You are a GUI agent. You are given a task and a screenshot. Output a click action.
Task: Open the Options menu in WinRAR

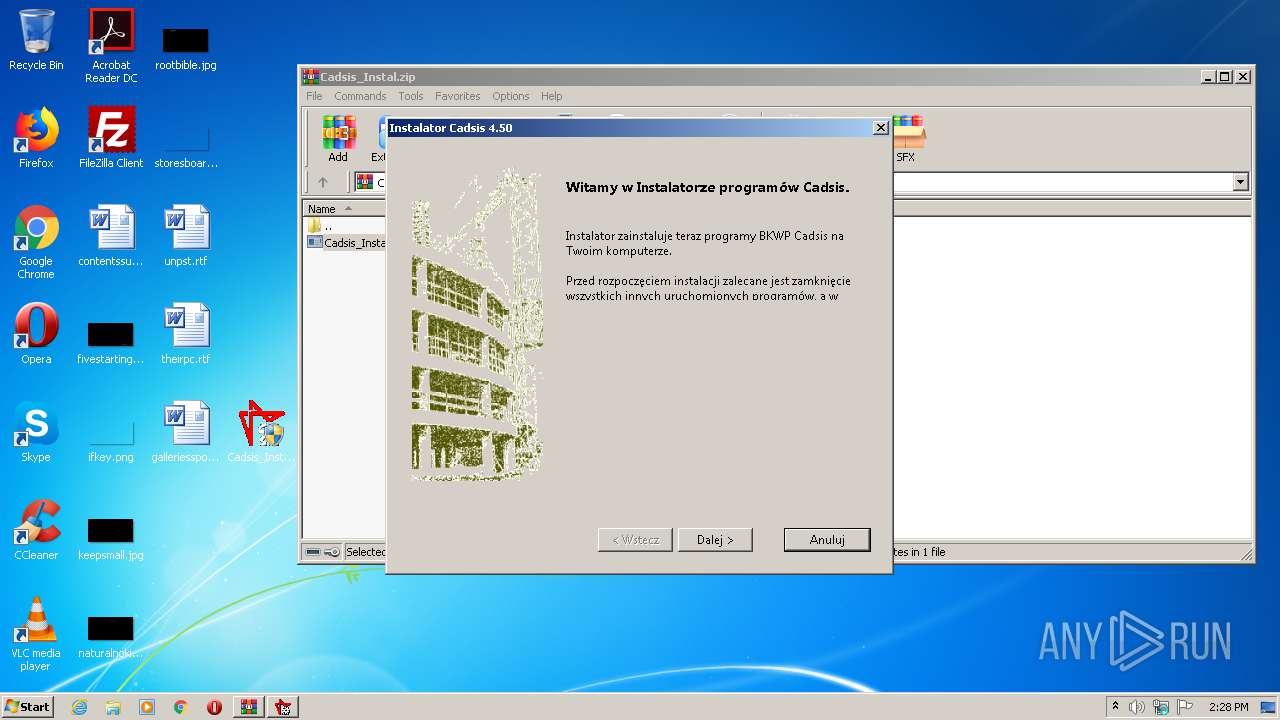click(x=511, y=96)
